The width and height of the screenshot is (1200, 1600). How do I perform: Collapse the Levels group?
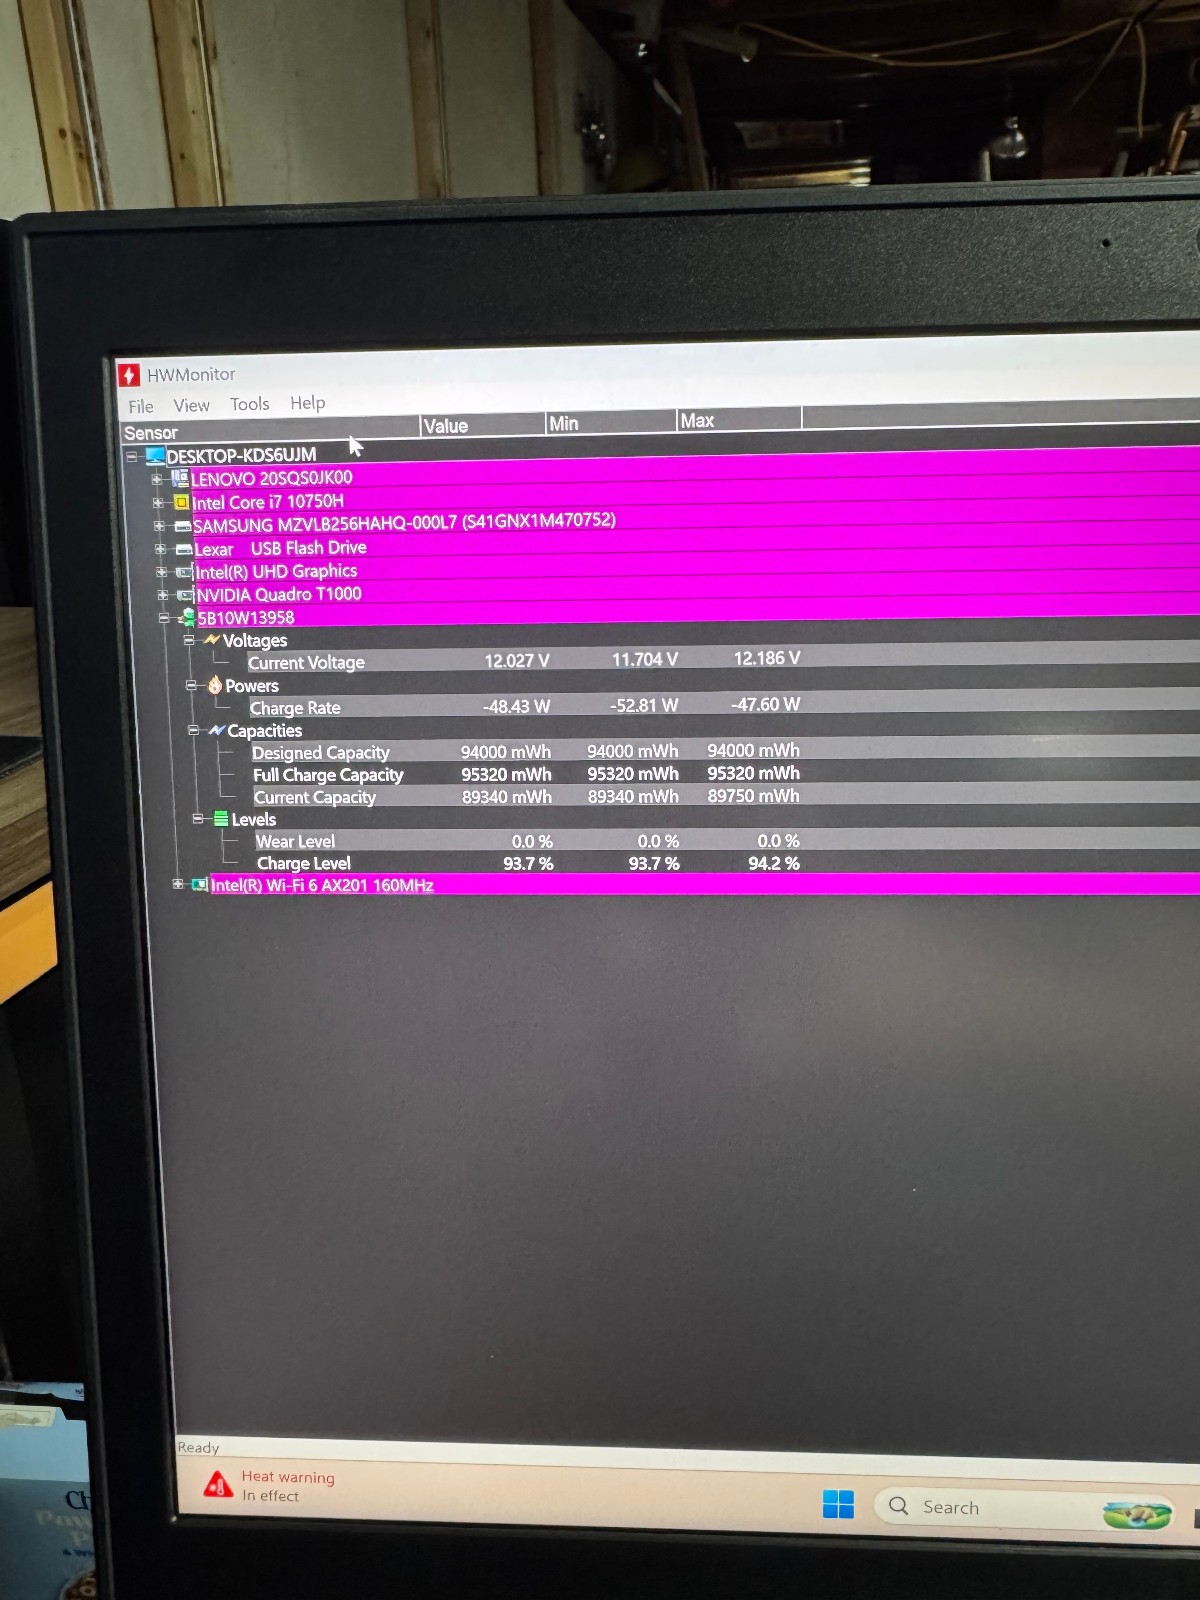[x=198, y=818]
